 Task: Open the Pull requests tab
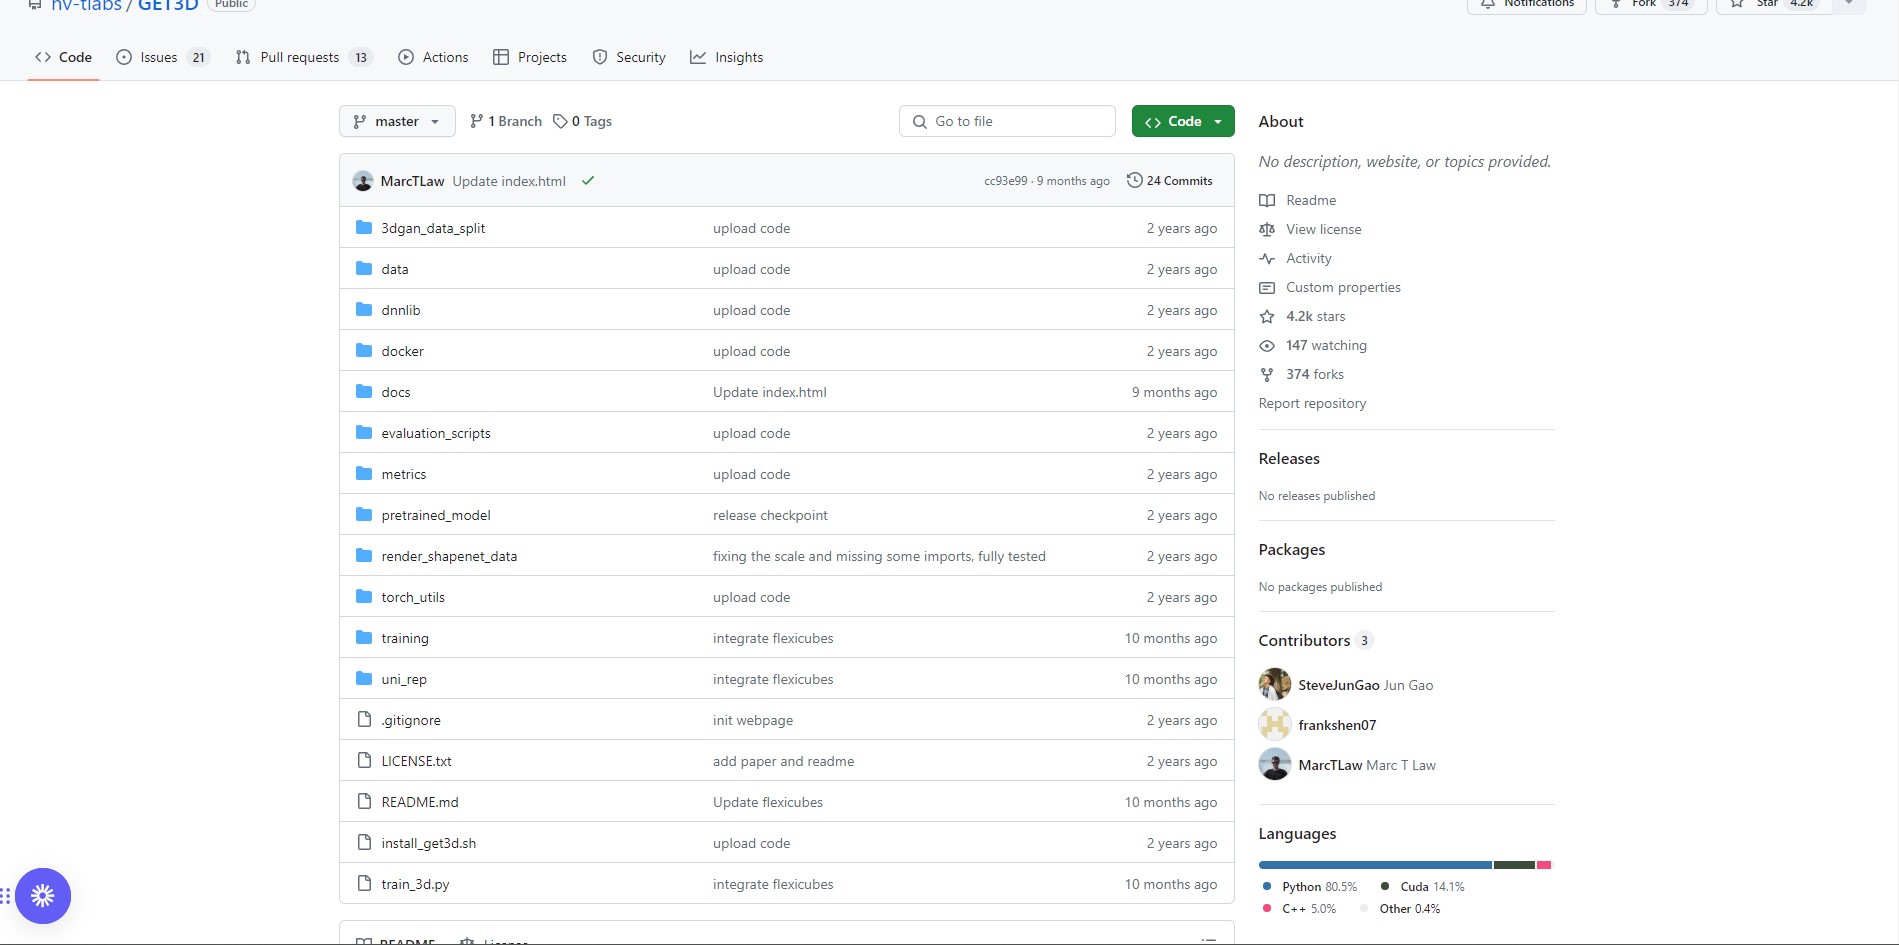click(x=304, y=57)
